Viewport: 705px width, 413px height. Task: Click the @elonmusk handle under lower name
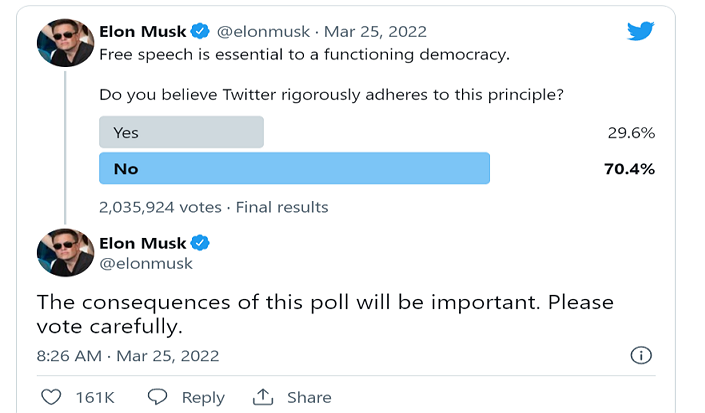(x=146, y=264)
